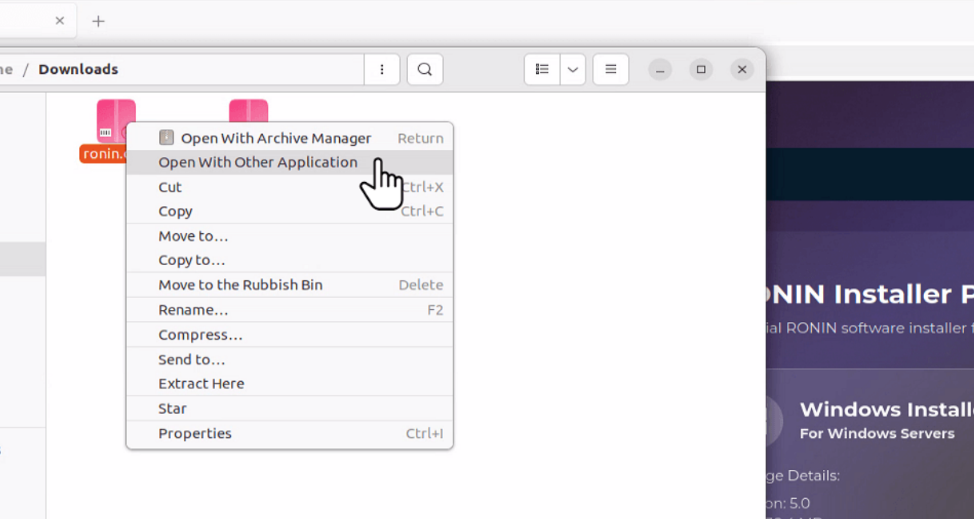Click Copy in the context menu
The height and width of the screenshot is (519, 974).
click(x=175, y=211)
